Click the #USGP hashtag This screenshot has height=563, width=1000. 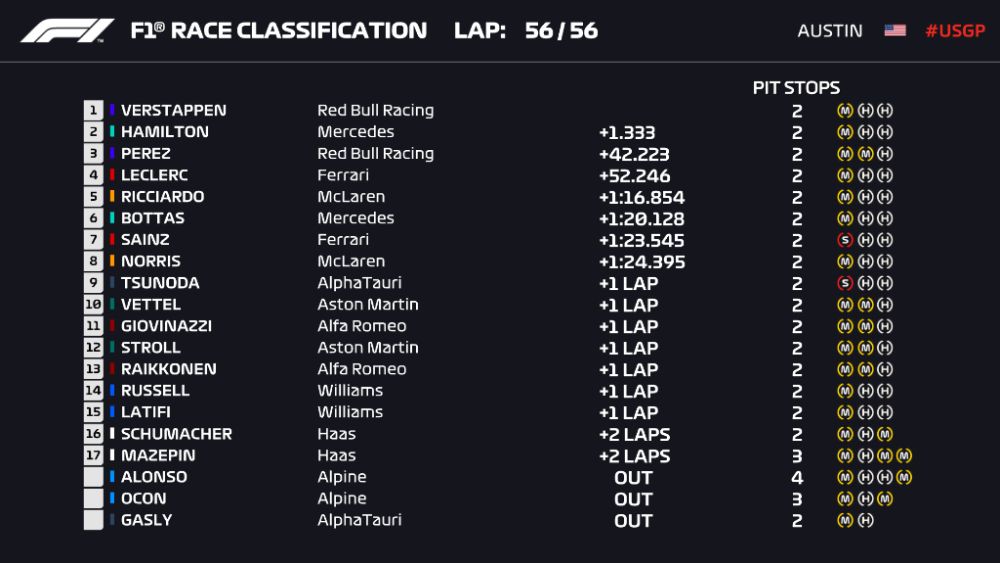955,30
